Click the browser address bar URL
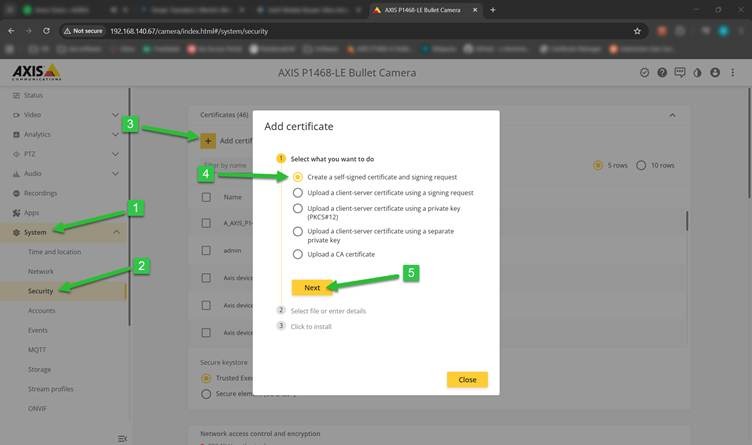The height and width of the screenshot is (445, 752). coord(189,31)
